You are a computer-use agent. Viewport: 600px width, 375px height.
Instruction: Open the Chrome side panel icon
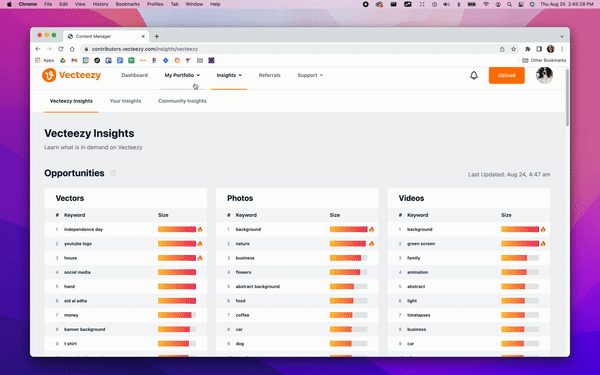[x=539, y=49]
